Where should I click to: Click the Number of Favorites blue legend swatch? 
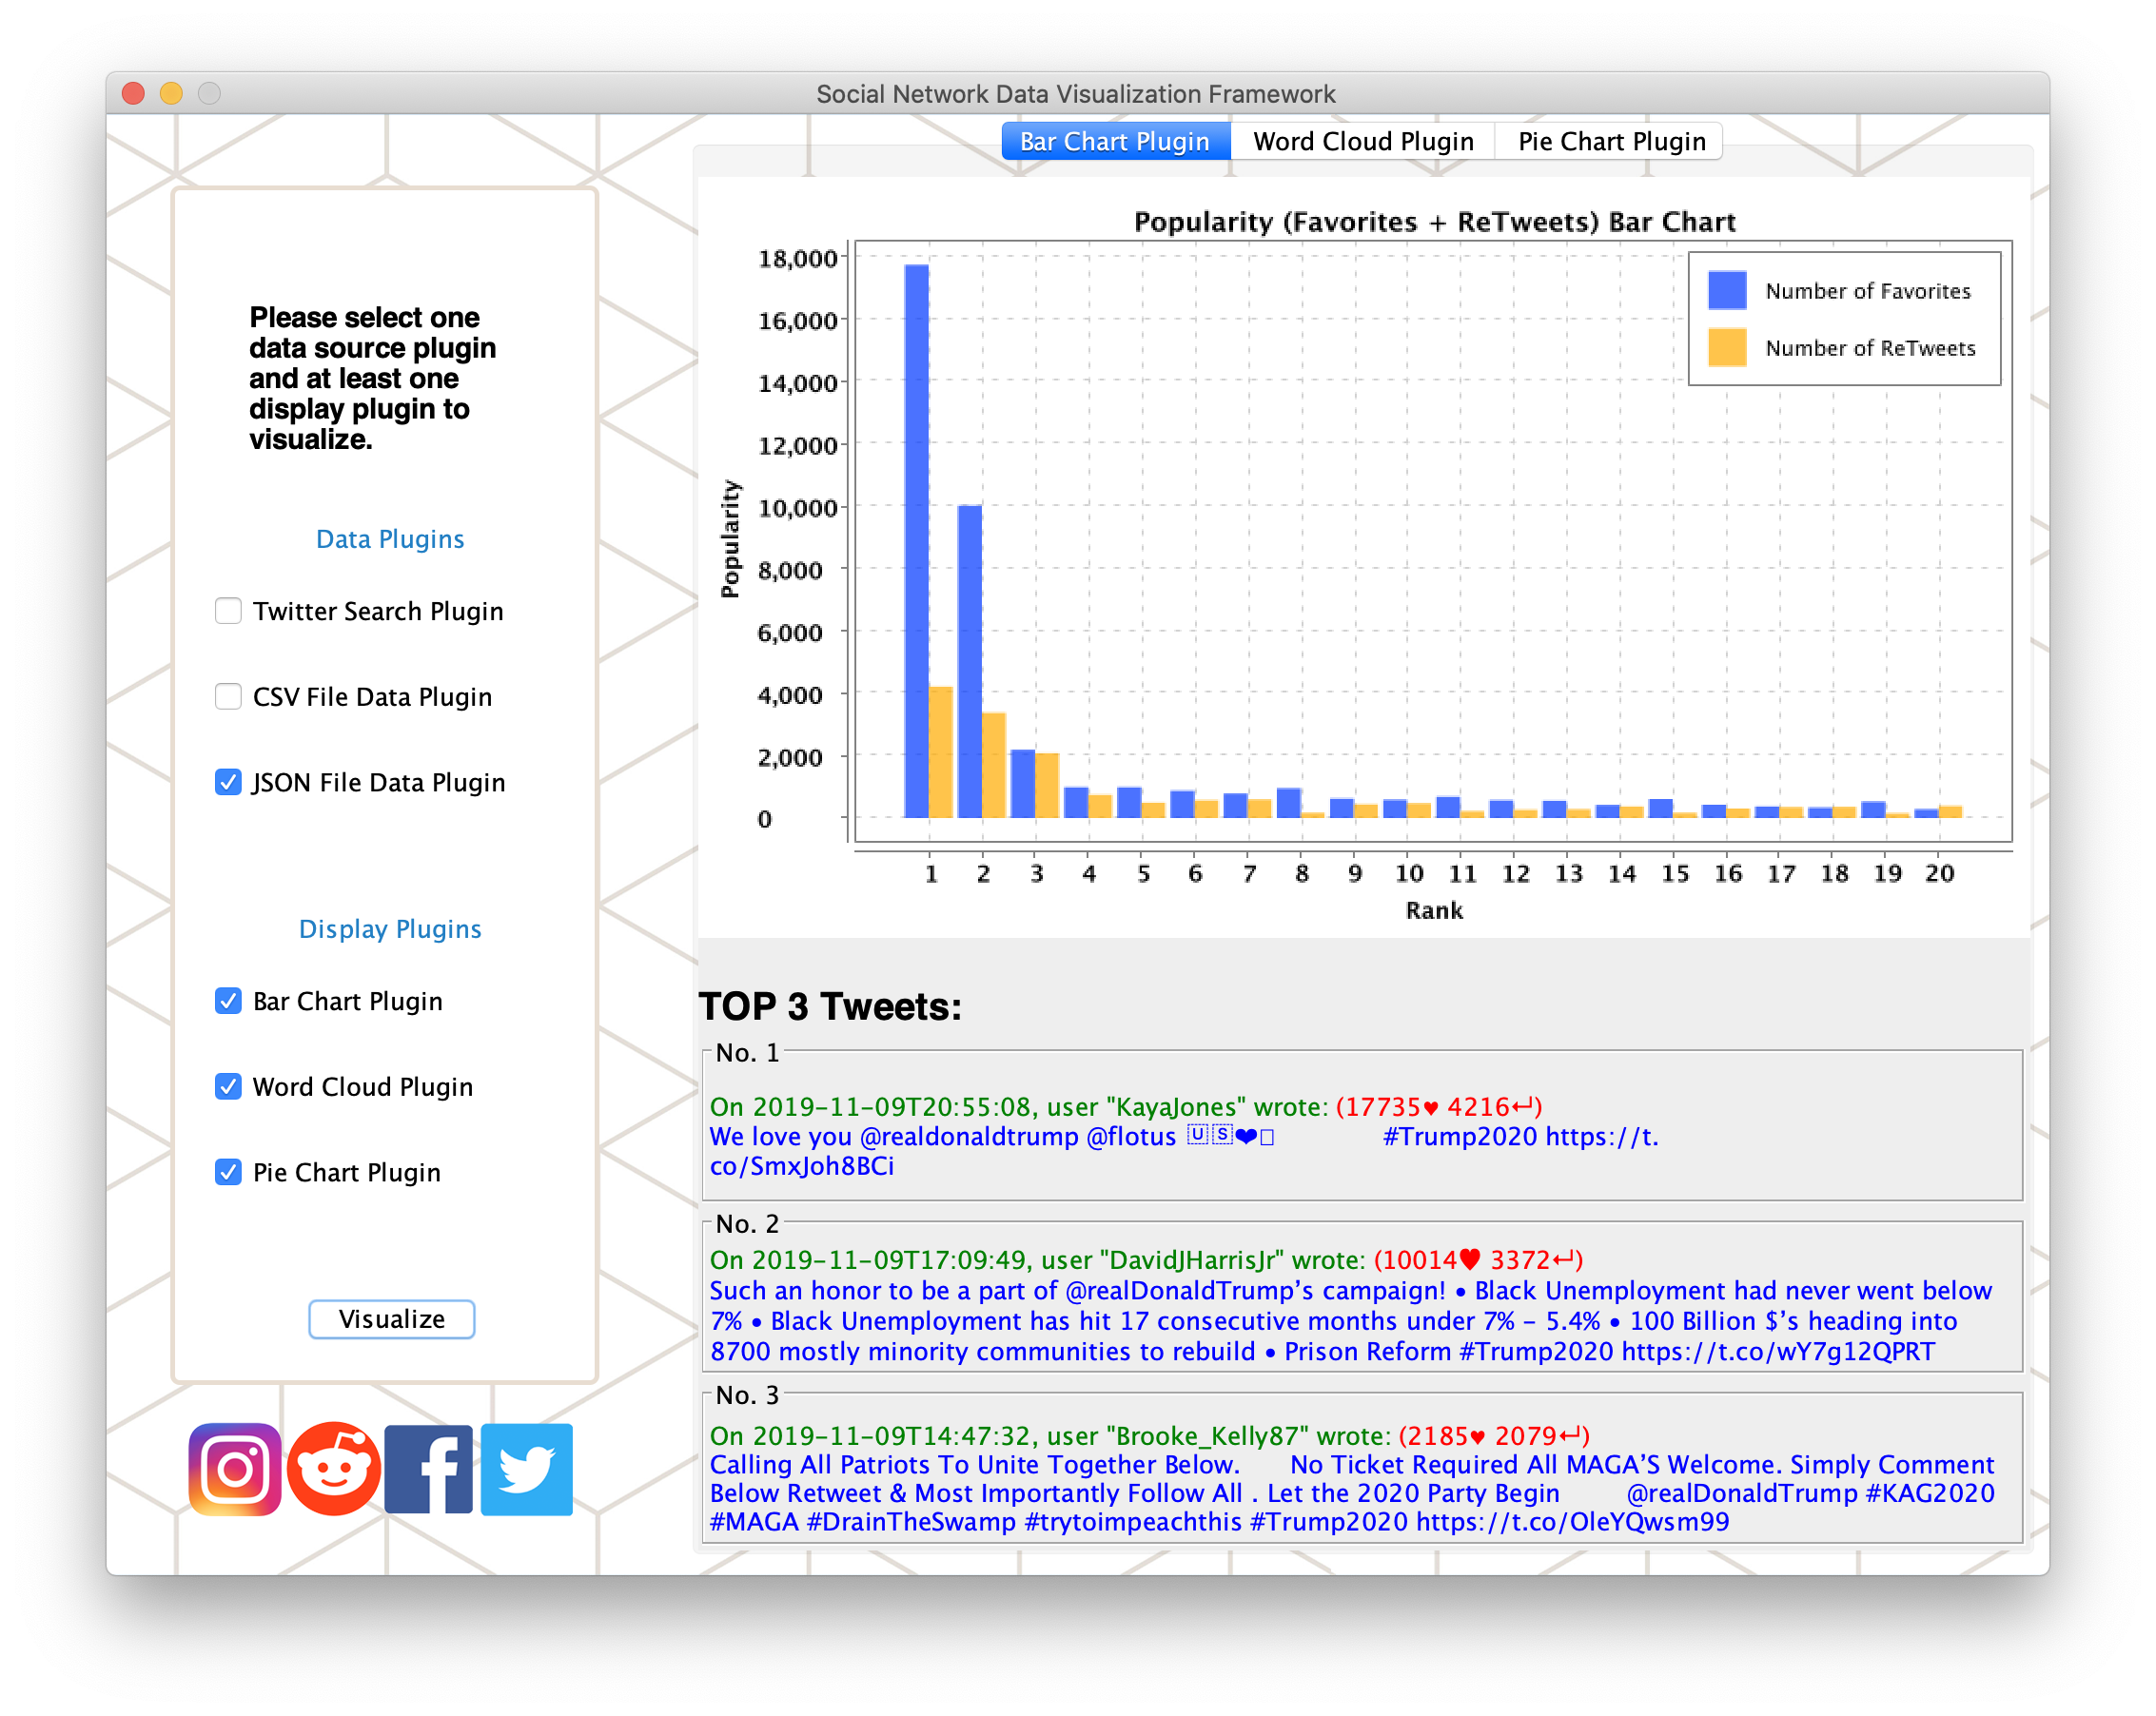pos(1727,290)
